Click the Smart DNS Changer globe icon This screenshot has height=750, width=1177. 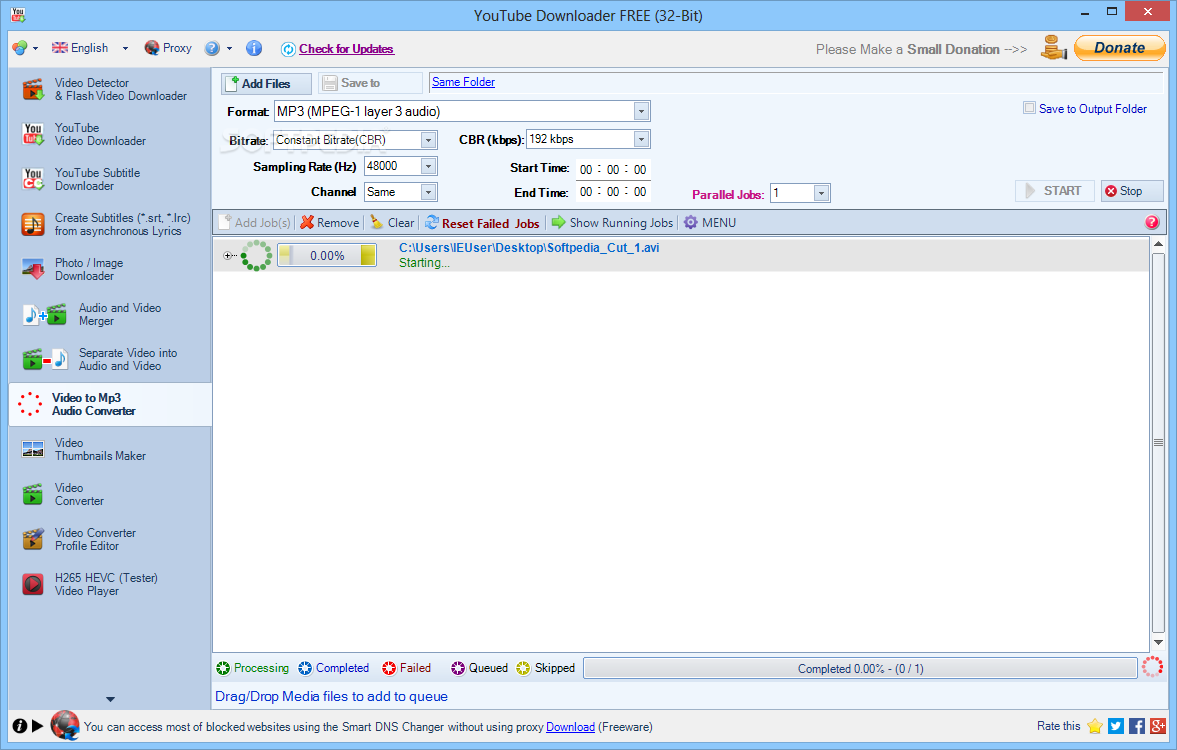click(x=65, y=725)
